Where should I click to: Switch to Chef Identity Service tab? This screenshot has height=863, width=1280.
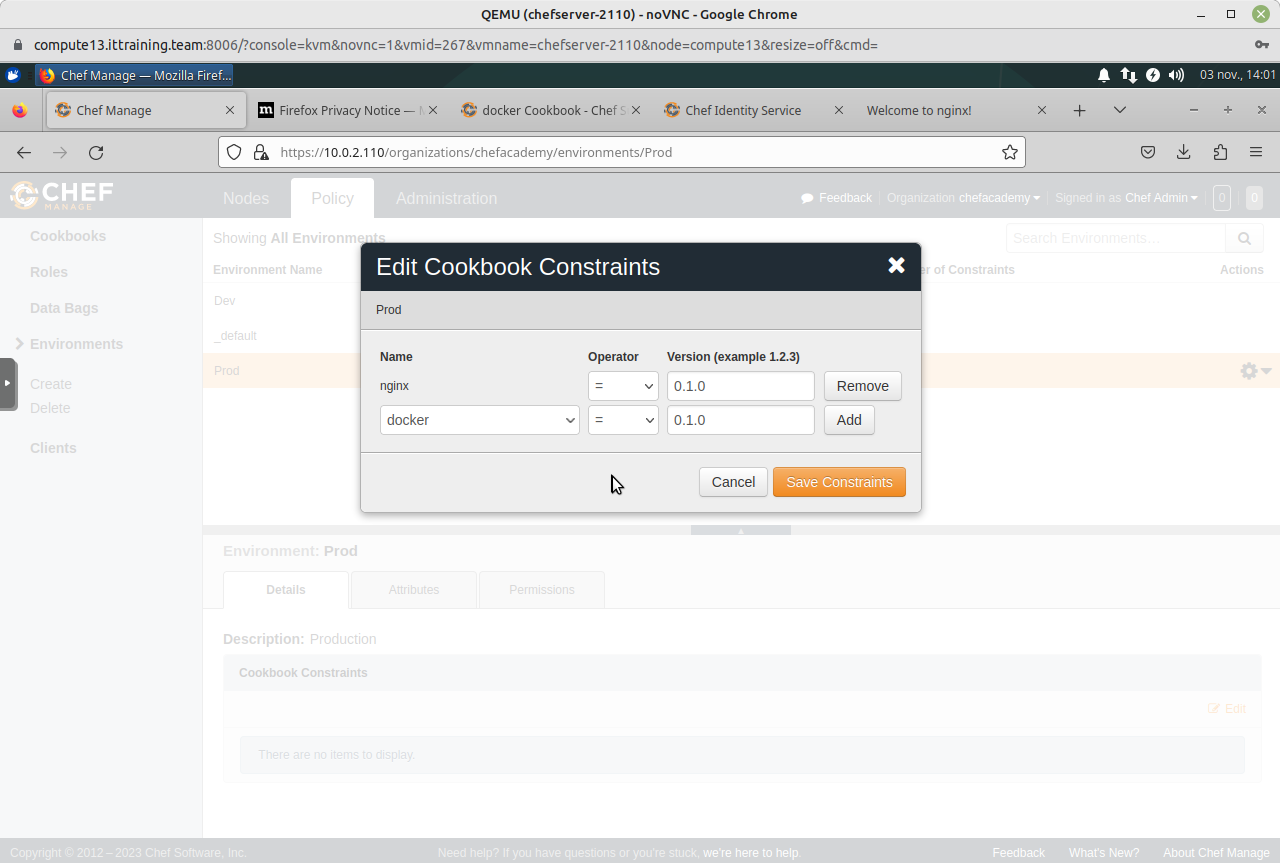click(752, 110)
